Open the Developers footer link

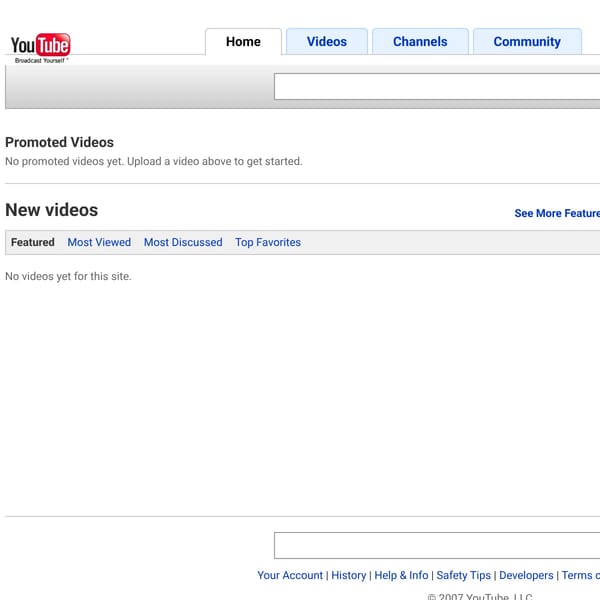point(526,575)
